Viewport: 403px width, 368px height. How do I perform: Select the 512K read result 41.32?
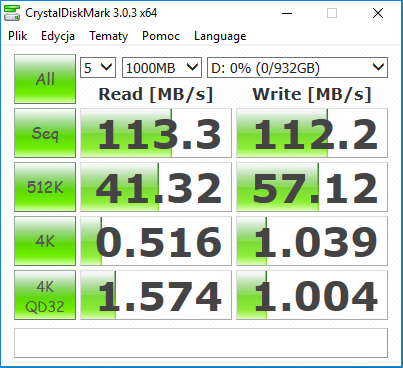(156, 187)
